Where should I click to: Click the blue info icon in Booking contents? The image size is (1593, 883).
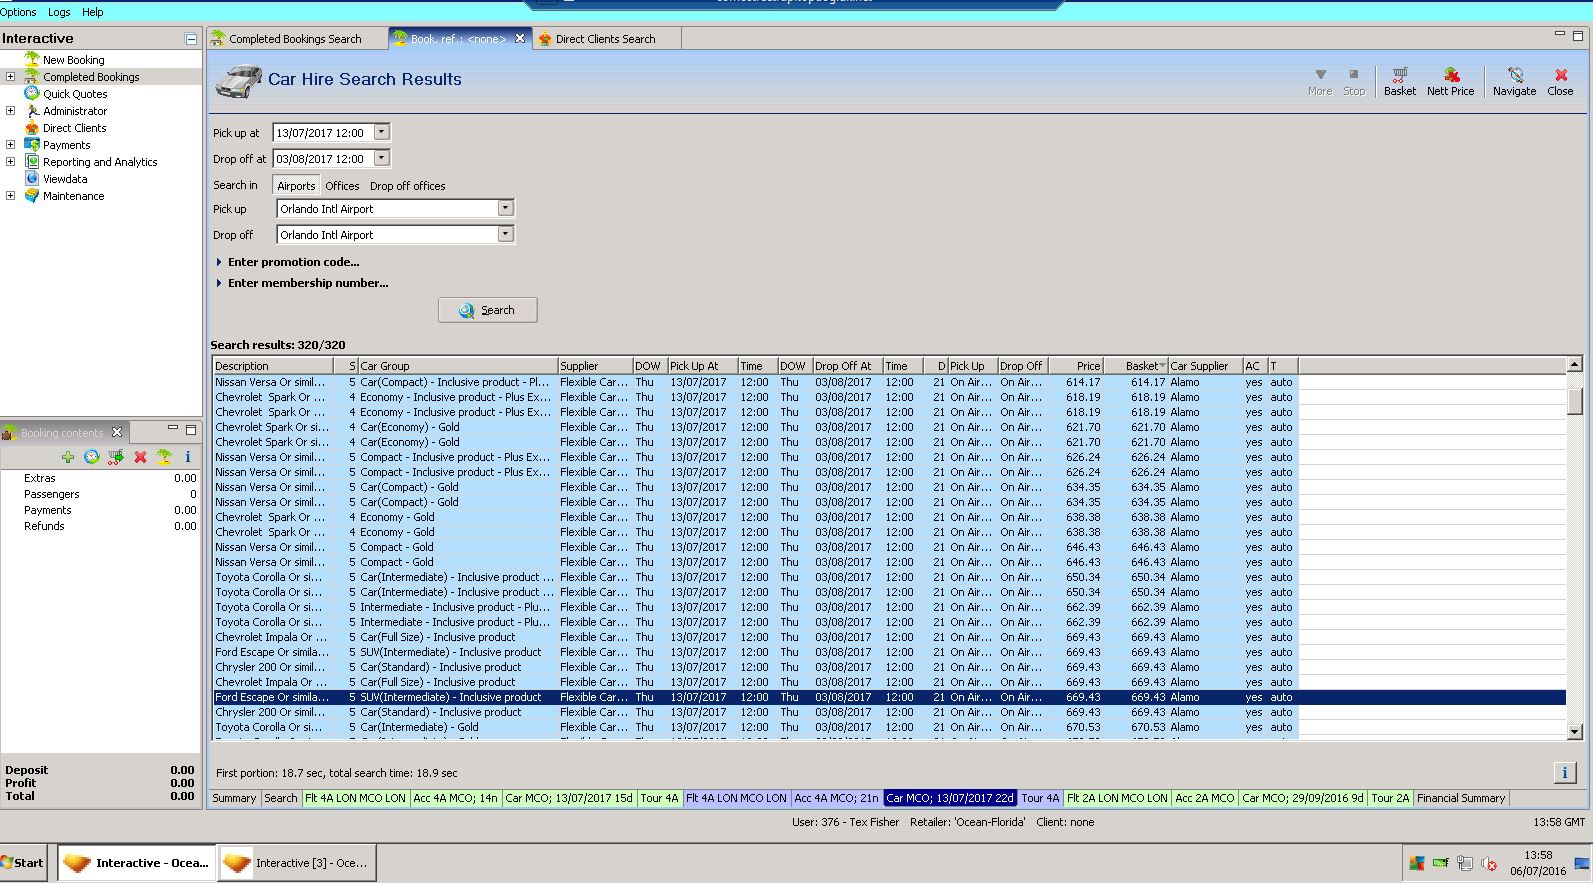187,457
